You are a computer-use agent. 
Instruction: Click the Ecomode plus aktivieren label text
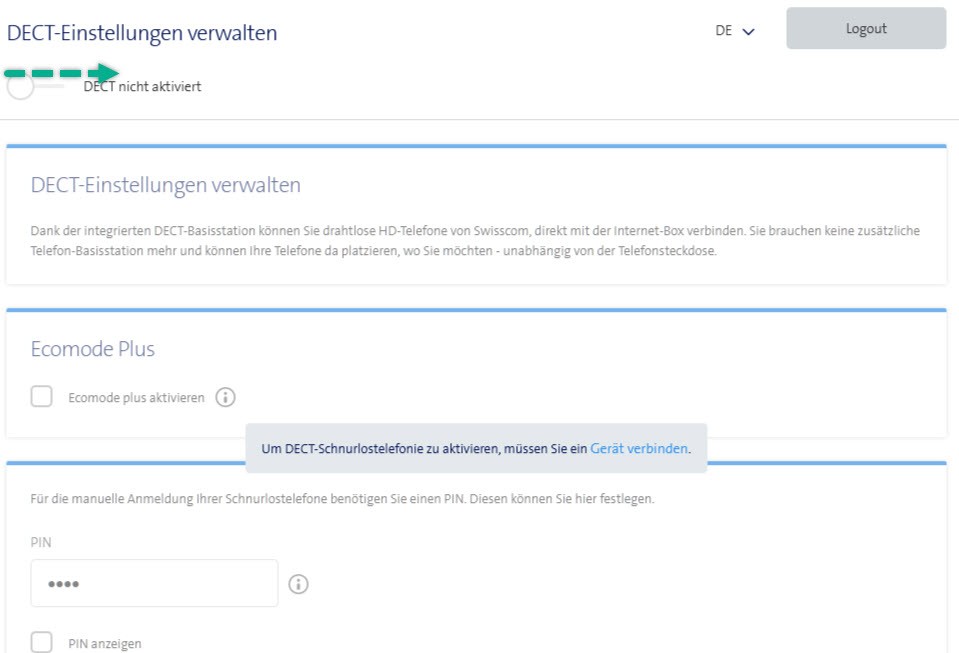[x=136, y=398]
